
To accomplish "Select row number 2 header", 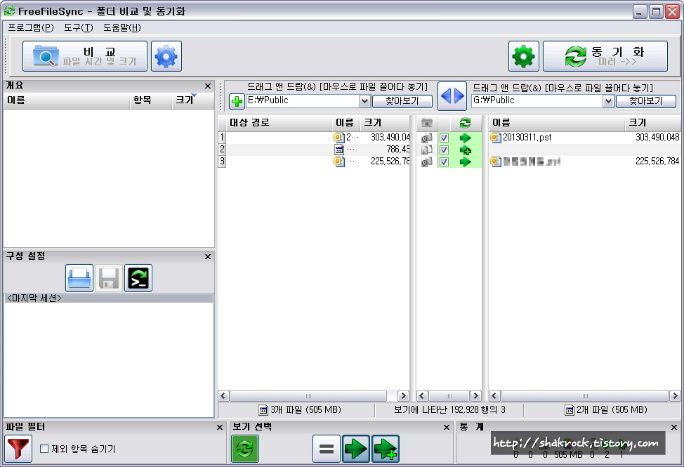I will pos(222,150).
